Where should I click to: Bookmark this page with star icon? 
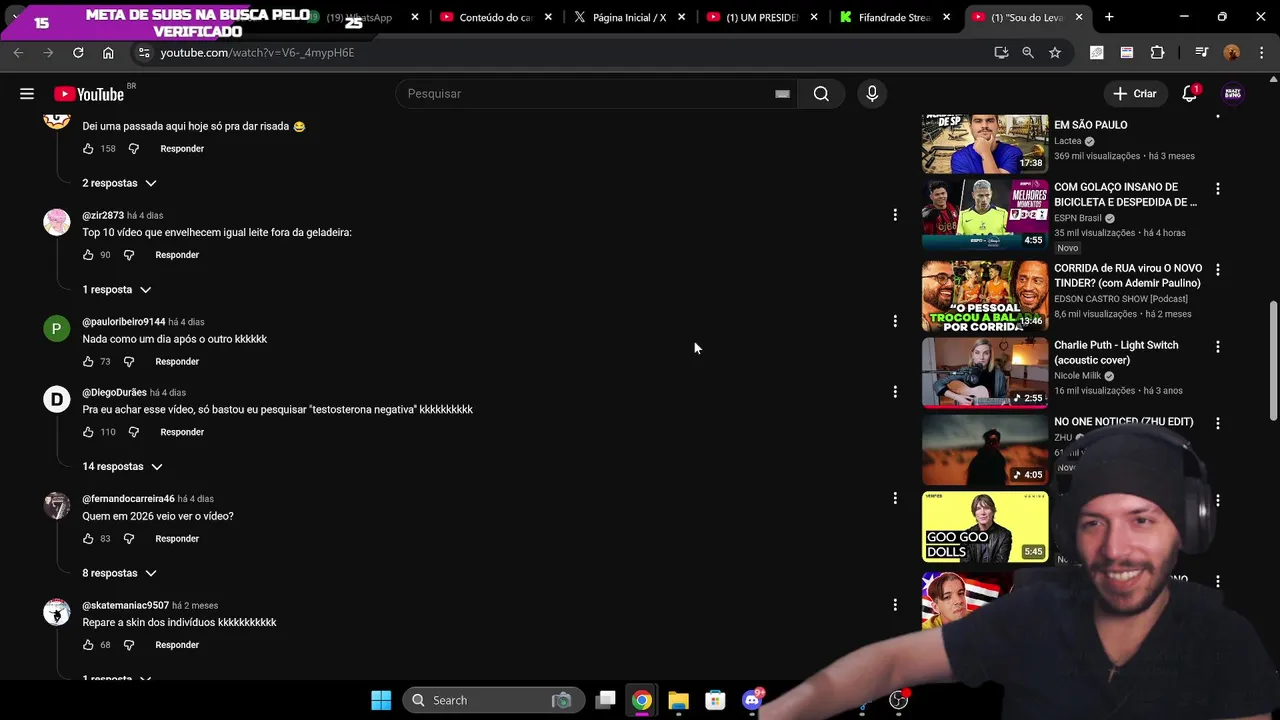pyautogui.click(x=1055, y=53)
